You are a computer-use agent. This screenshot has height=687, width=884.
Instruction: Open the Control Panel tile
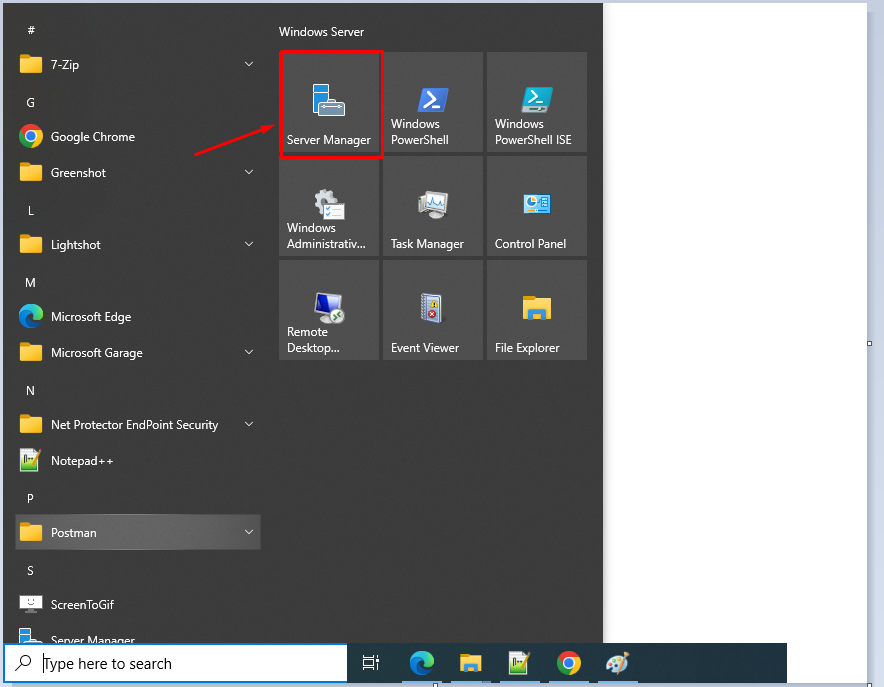pyautogui.click(x=537, y=208)
